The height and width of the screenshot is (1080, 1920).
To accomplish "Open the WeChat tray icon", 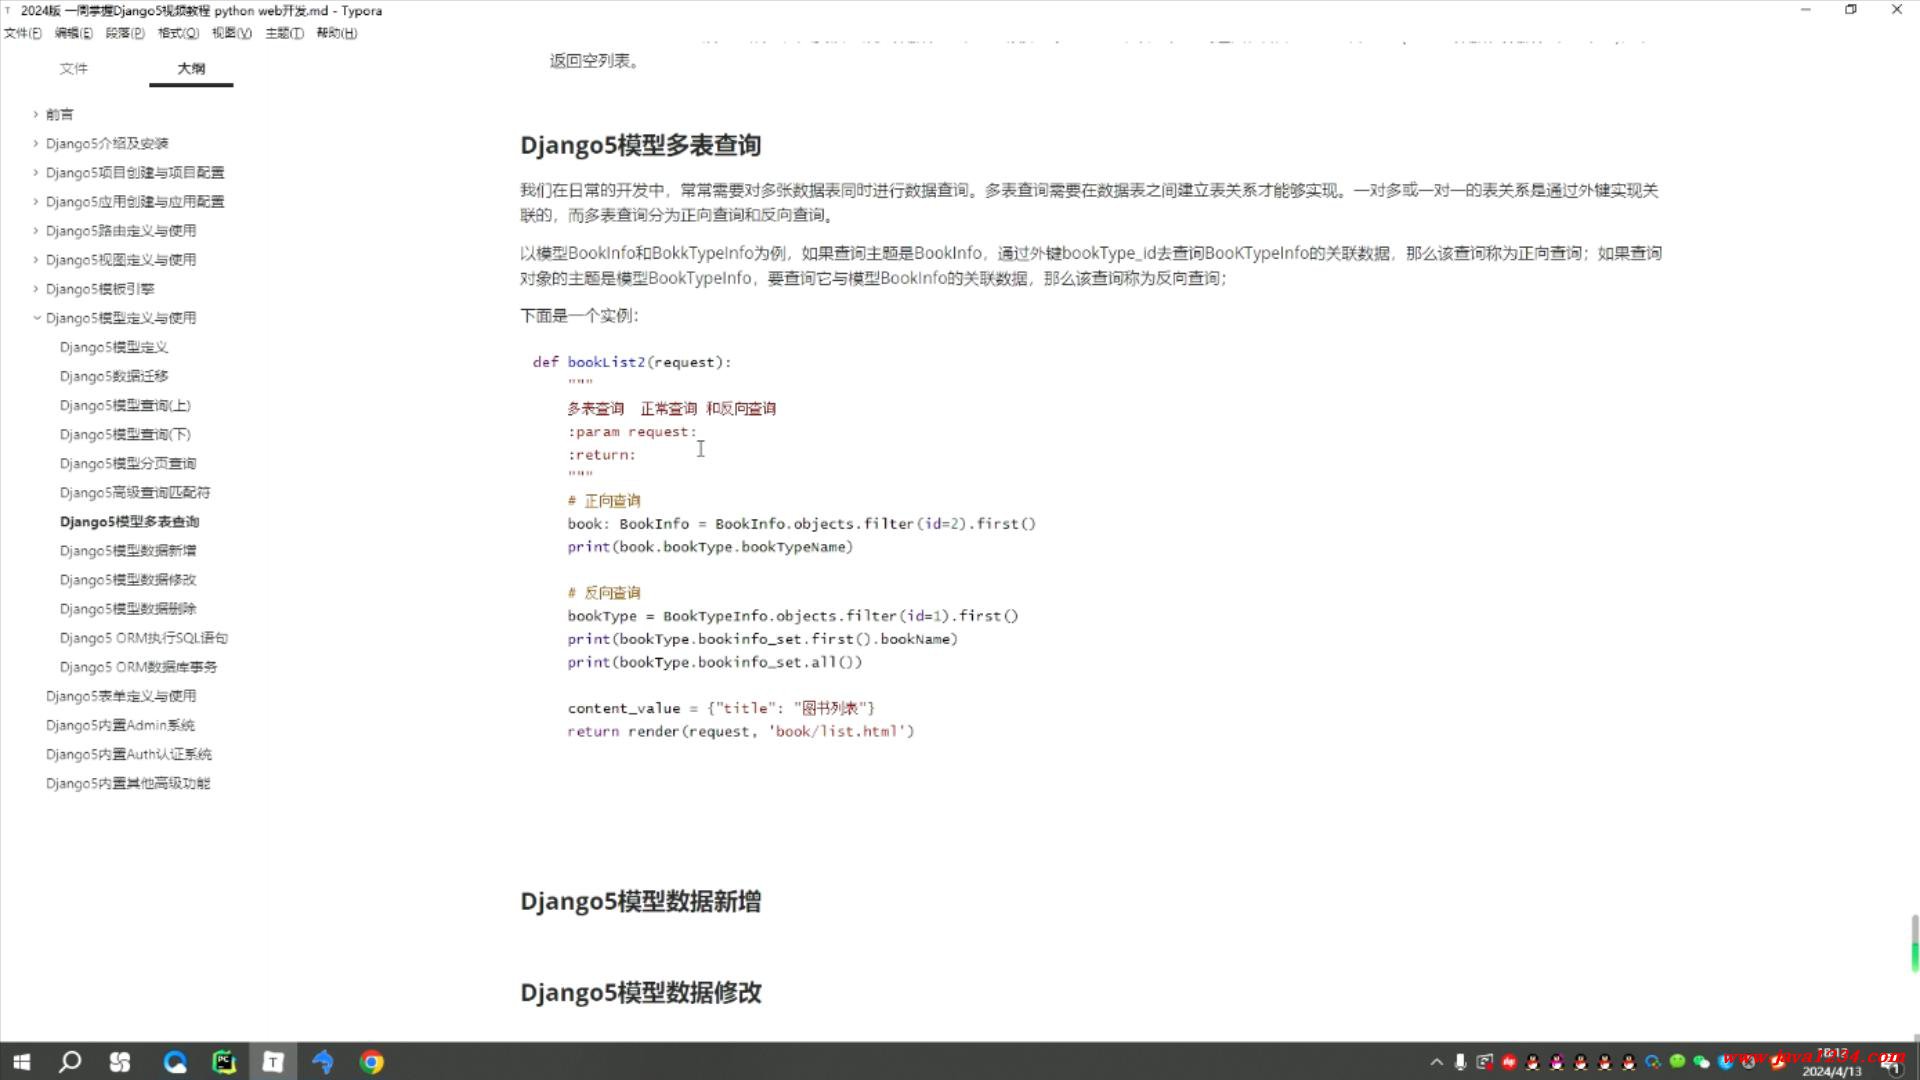I will [1701, 1062].
